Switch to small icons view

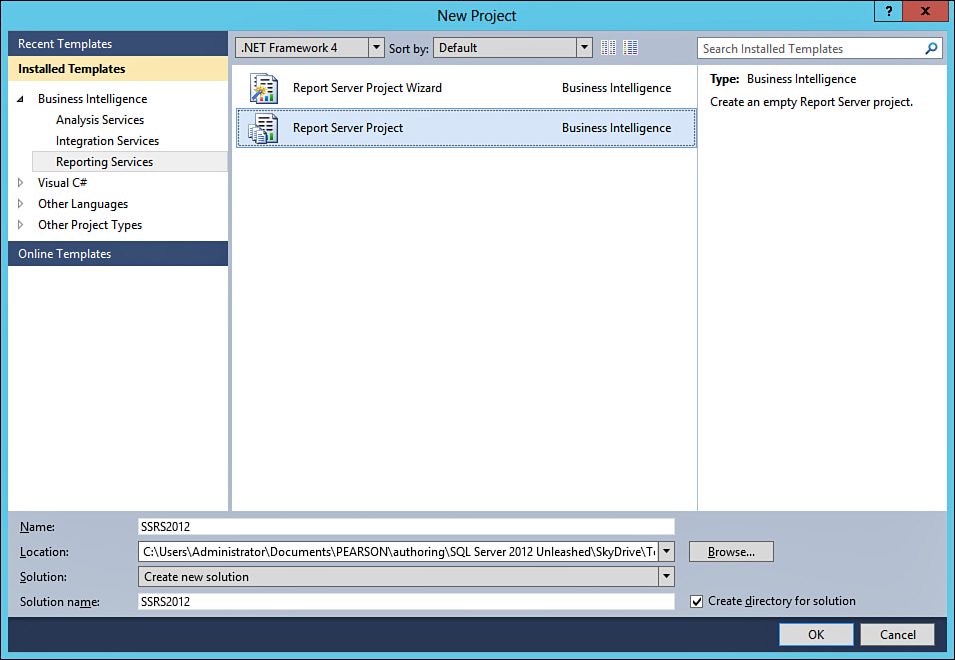[x=609, y=48]
